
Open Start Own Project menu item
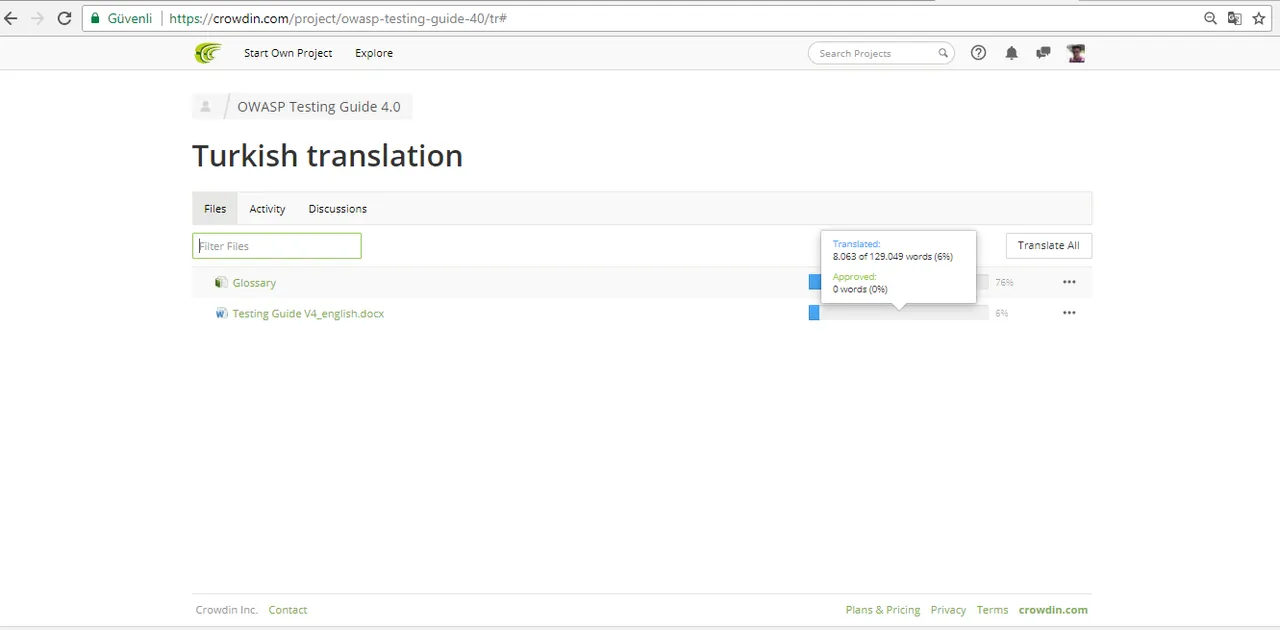(288, 53)
